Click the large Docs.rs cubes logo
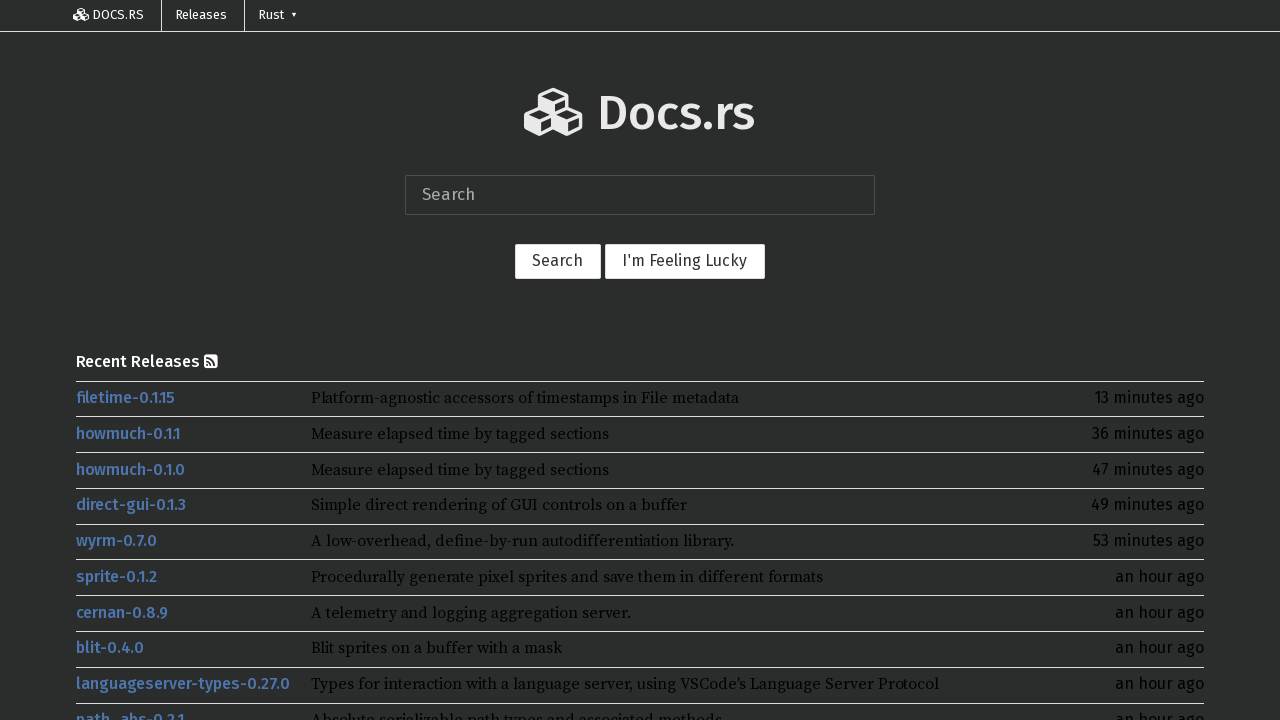This screenshot has width=1280, height=720. (553, 113)
